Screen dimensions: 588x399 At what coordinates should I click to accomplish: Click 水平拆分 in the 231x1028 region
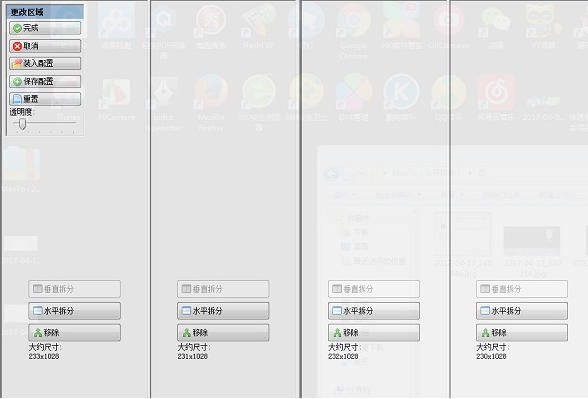pyautogui.click(x=223, y=311)
